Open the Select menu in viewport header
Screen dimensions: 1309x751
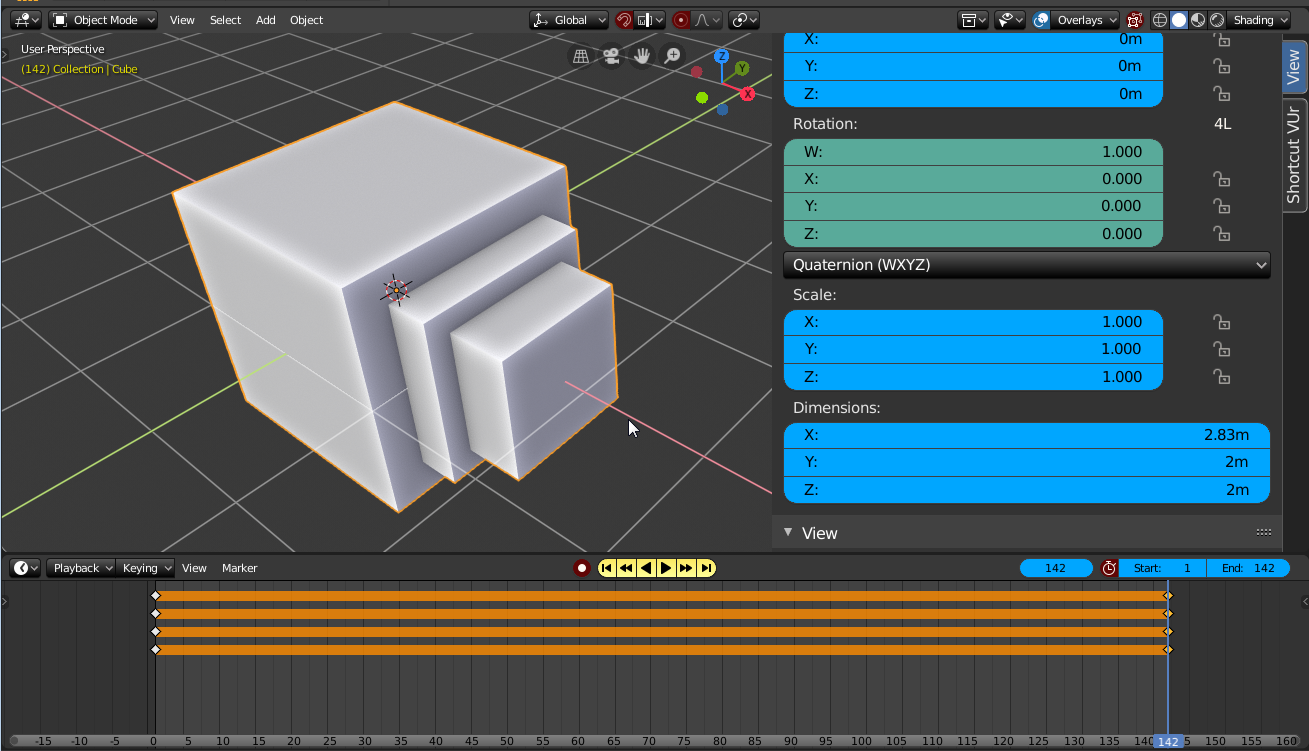[225, 20]
